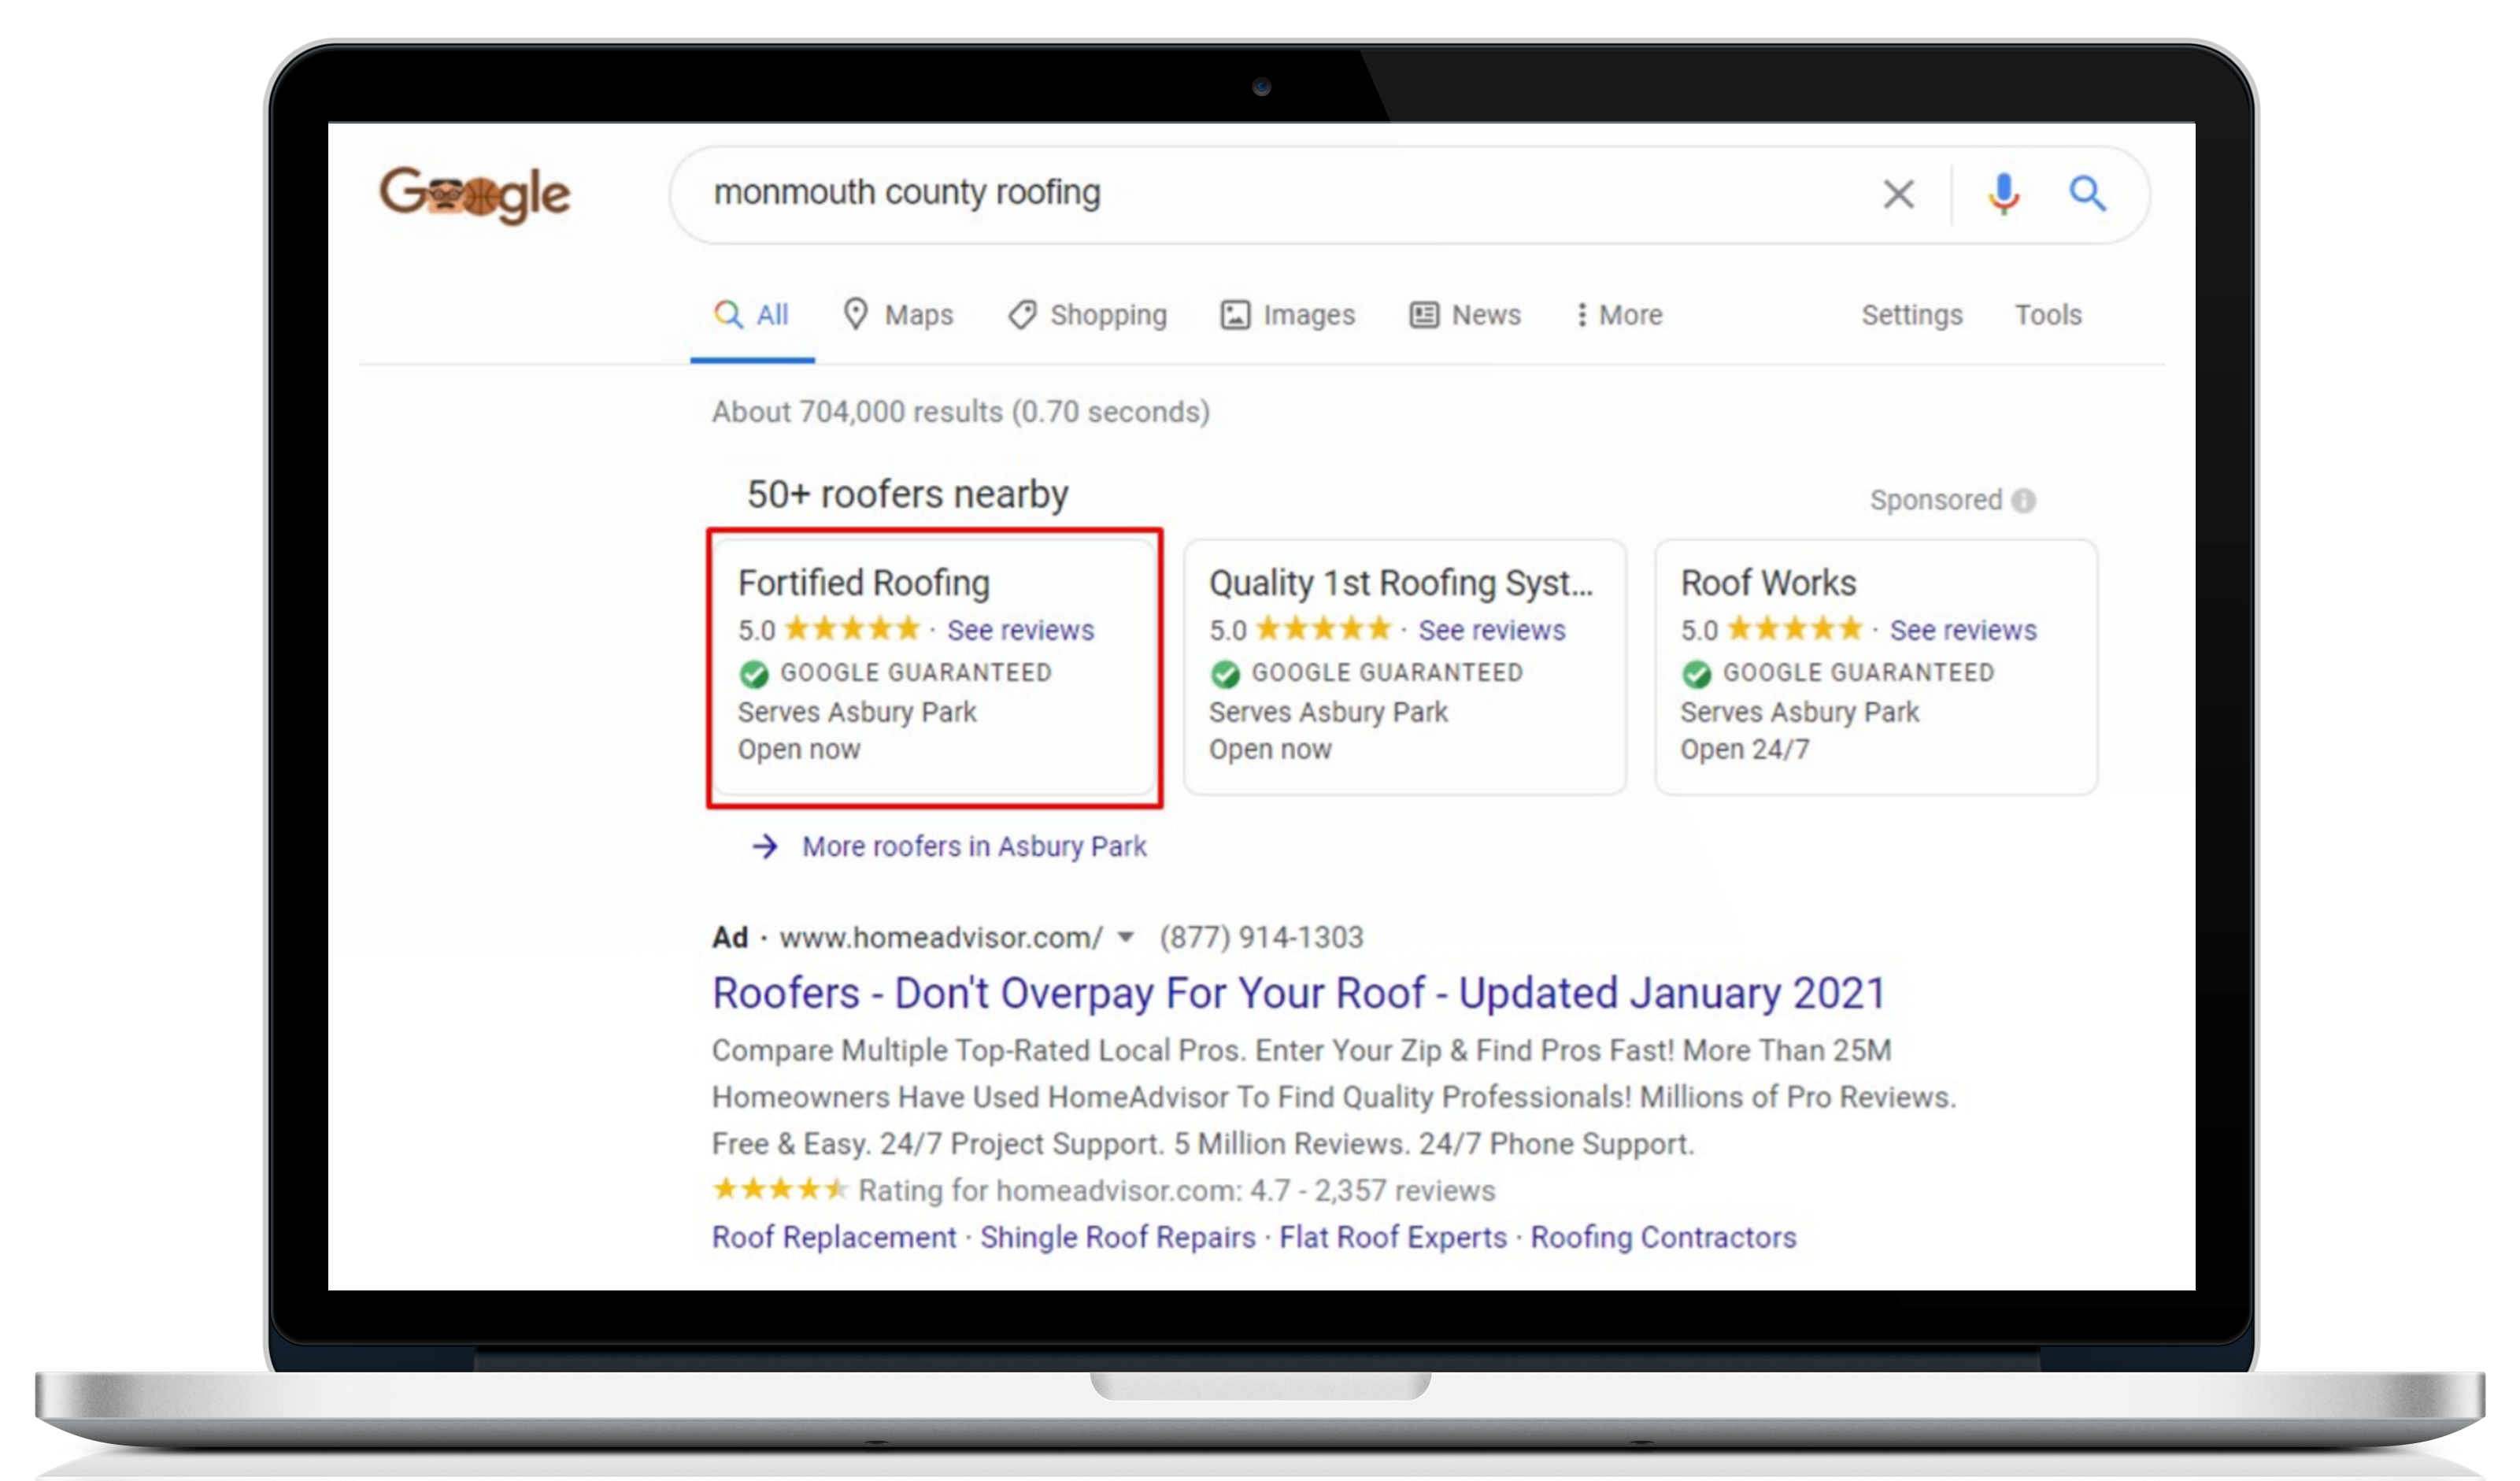Call the (877) 914-1303 ad number
Image resolution: width=2520 pixels, height=1481 pixels.
coord(1261,938)
